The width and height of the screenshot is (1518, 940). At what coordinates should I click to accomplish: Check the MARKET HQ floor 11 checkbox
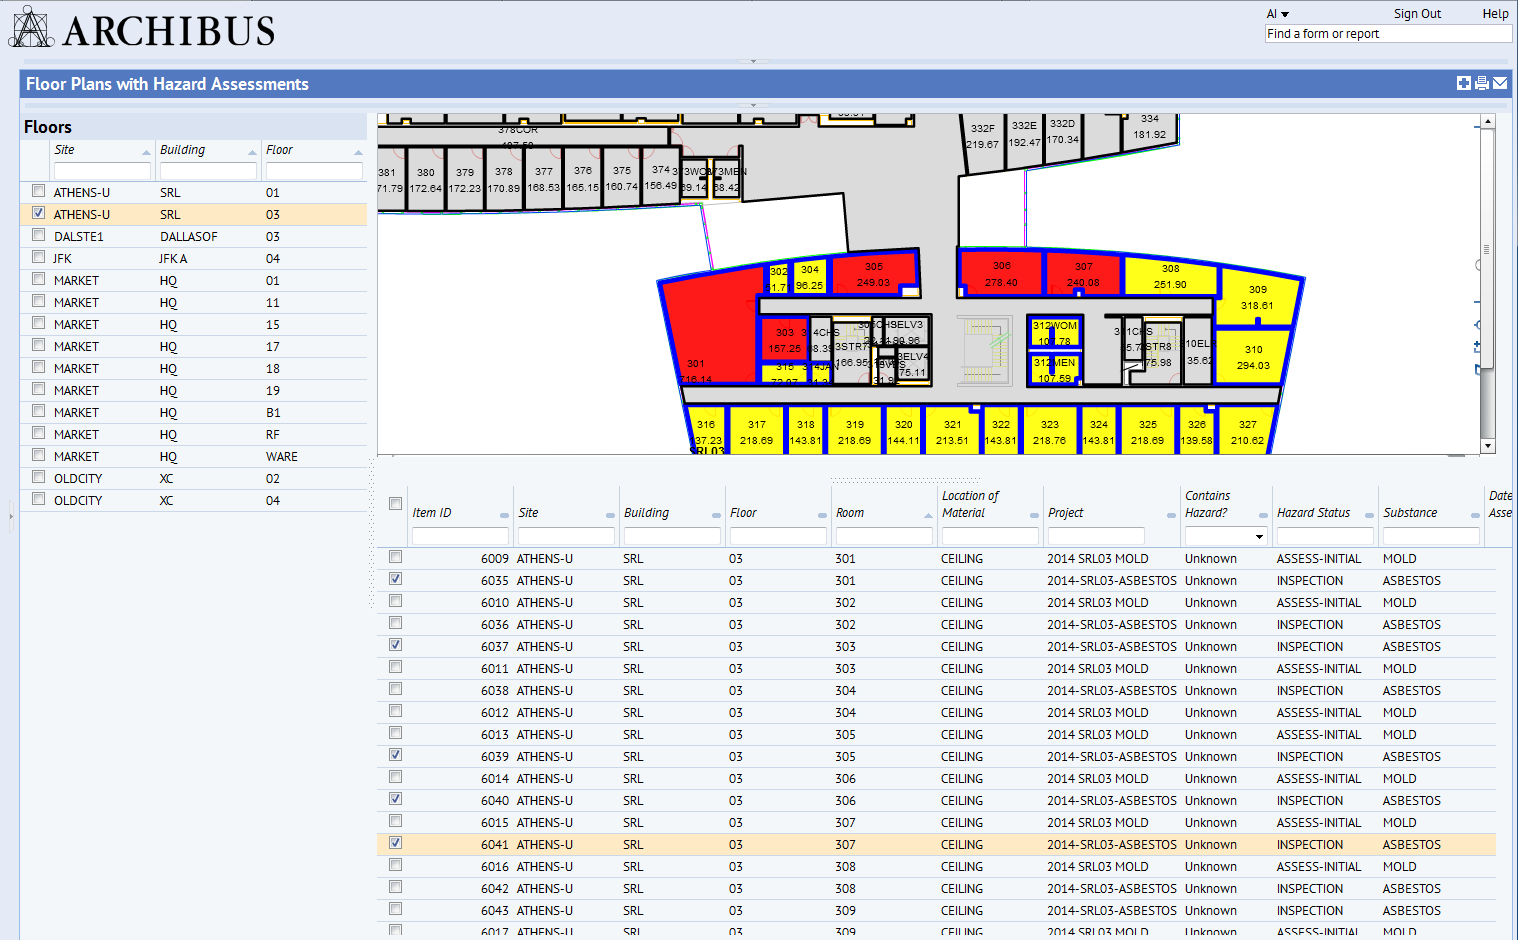point(38,301)
